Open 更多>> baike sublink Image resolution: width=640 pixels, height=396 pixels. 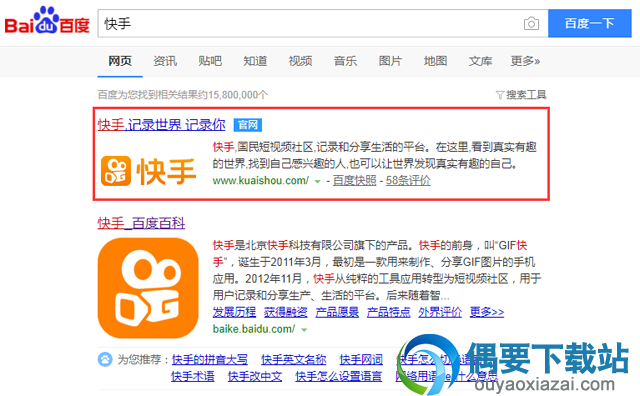487,312
